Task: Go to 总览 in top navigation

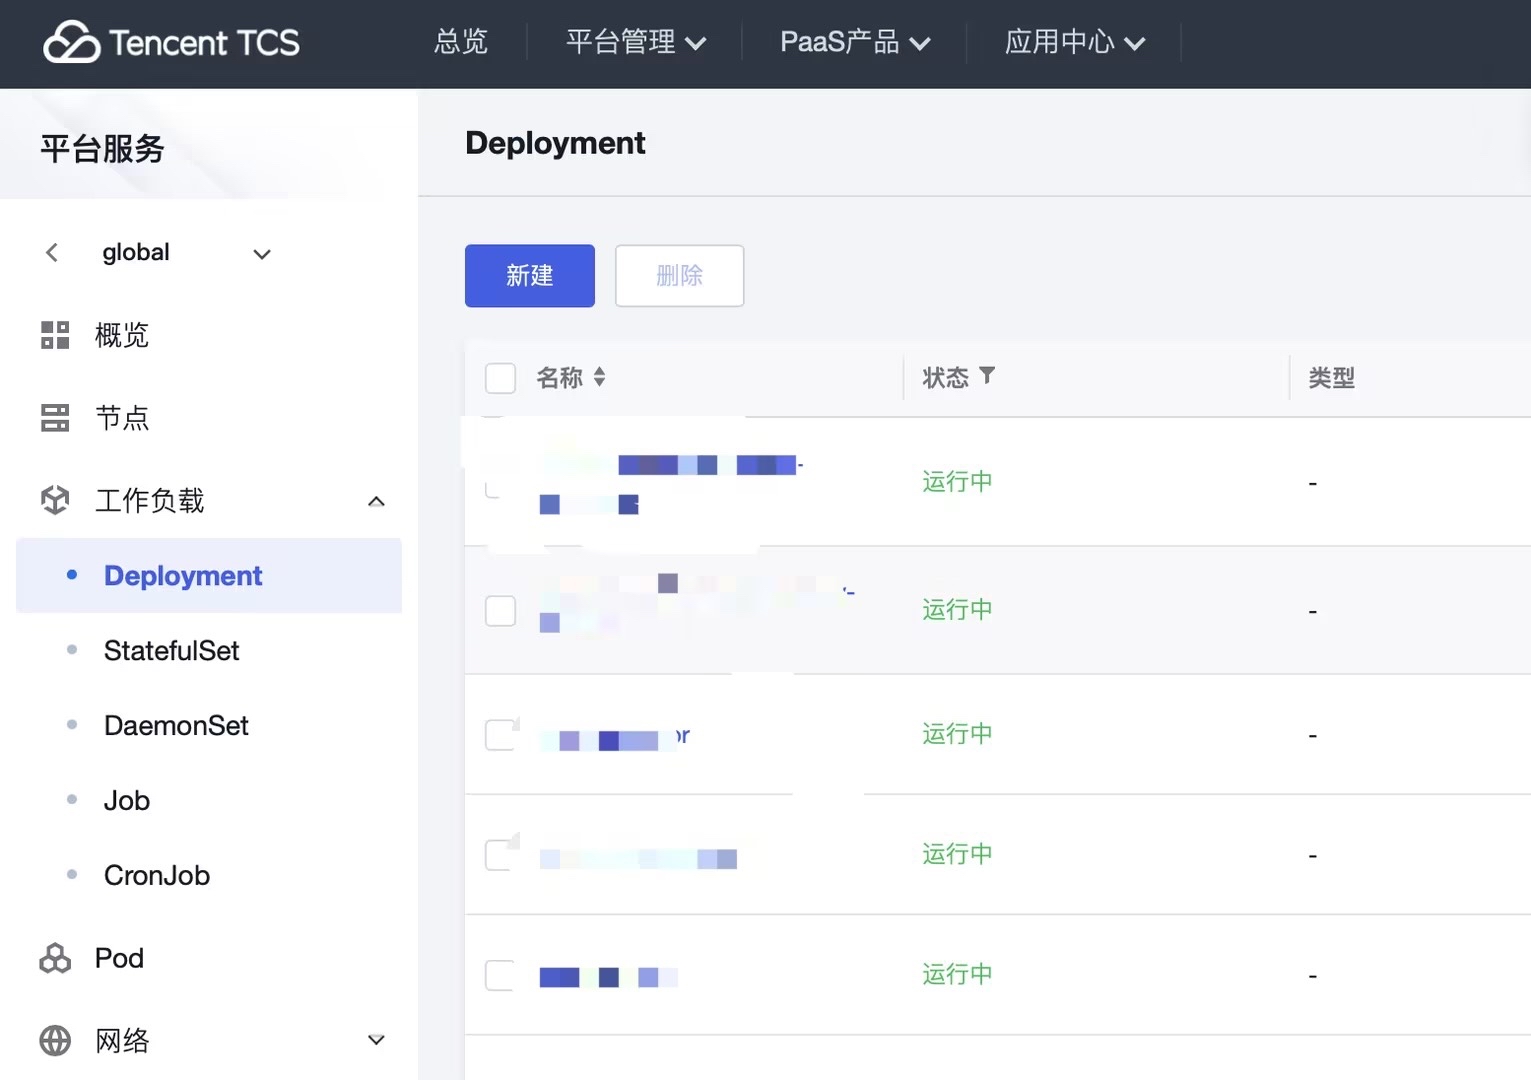Action: click(461, 42)
